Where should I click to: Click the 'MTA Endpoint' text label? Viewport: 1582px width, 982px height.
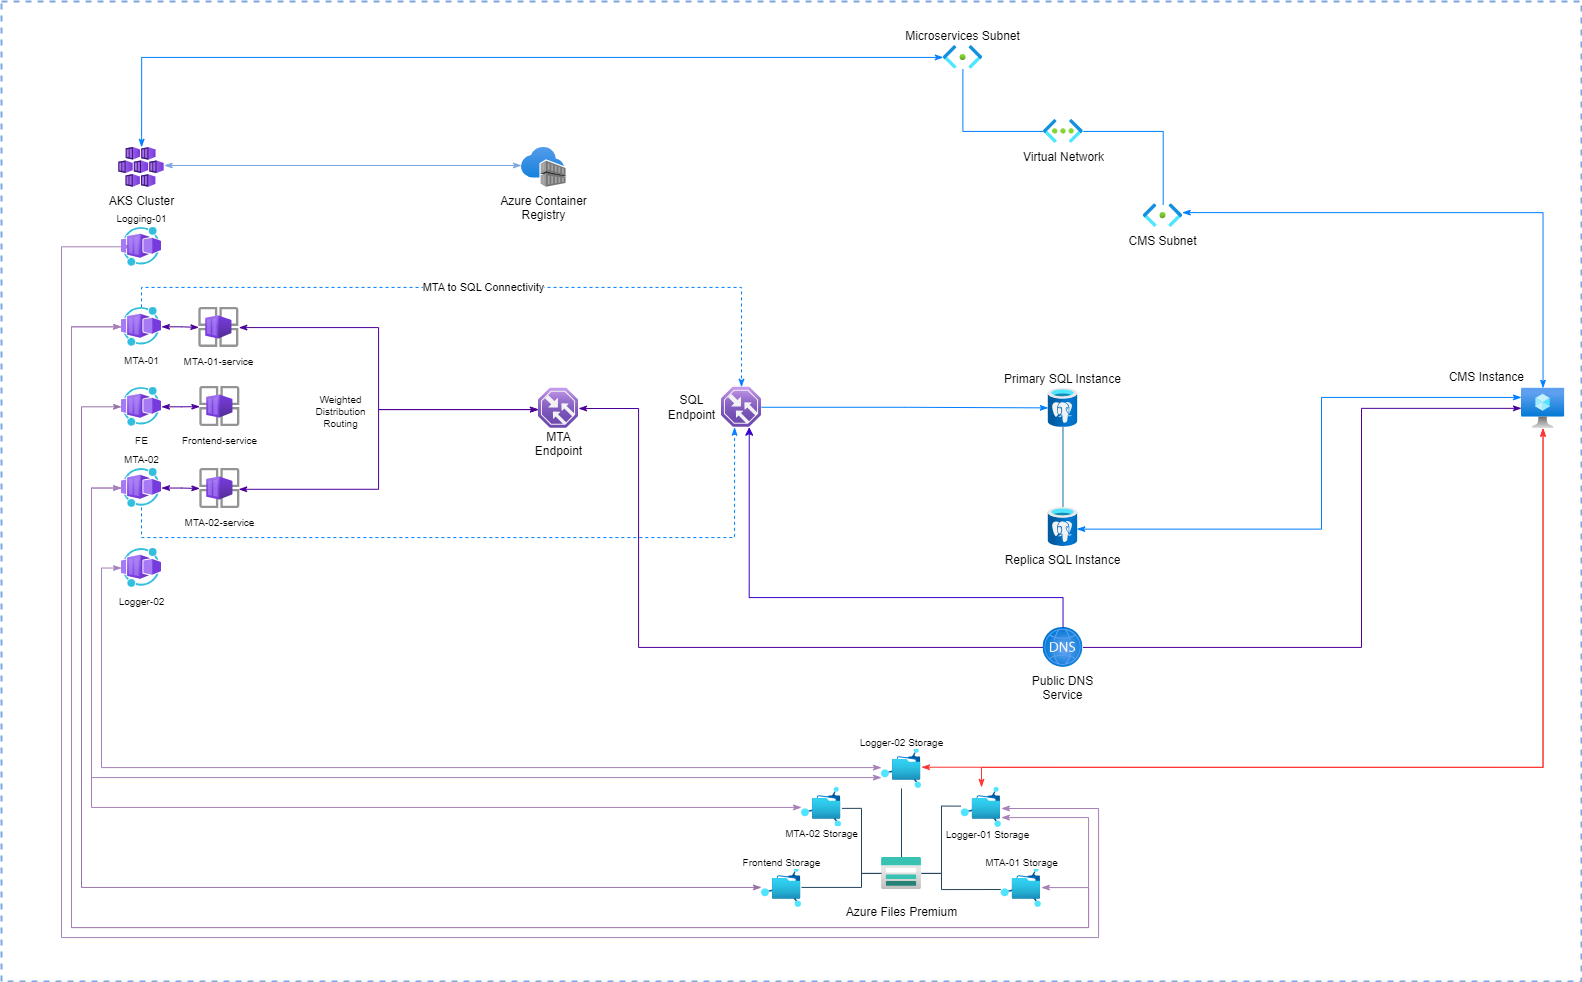558,444
